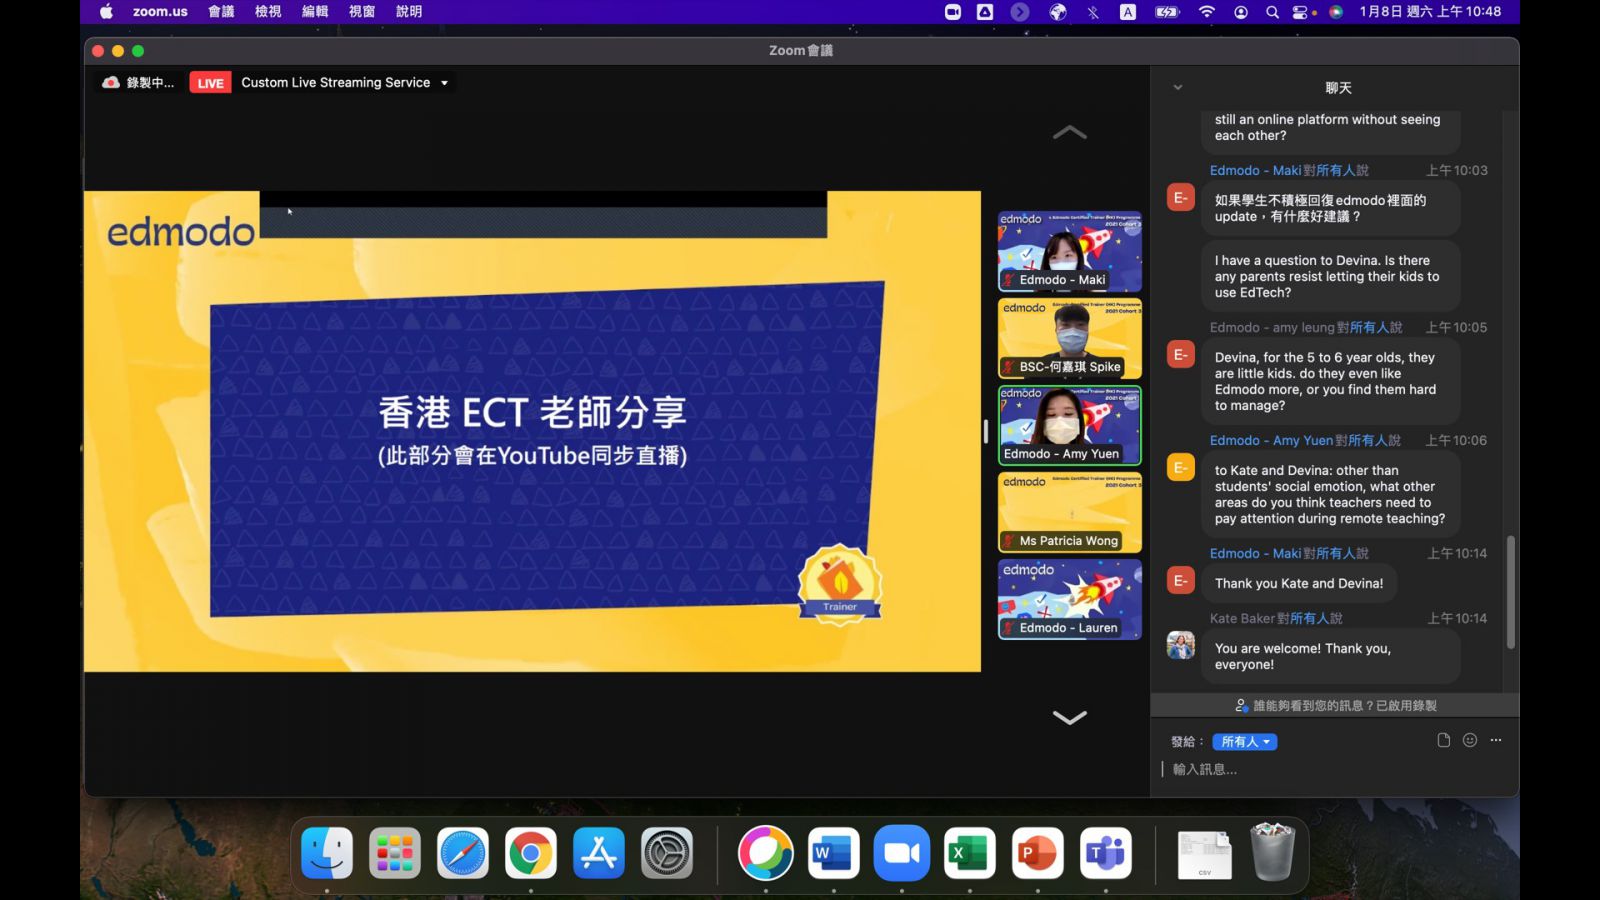Show previous participant videos with up chevron
The image size is (1600, 900).
pyautogui.click(x=1069, y=132)
